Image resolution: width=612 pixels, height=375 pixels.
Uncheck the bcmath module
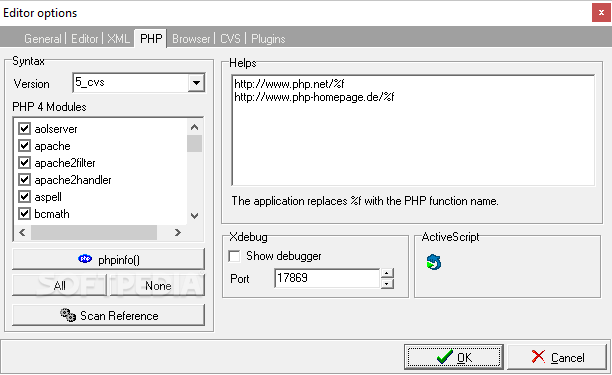point(25,214)
